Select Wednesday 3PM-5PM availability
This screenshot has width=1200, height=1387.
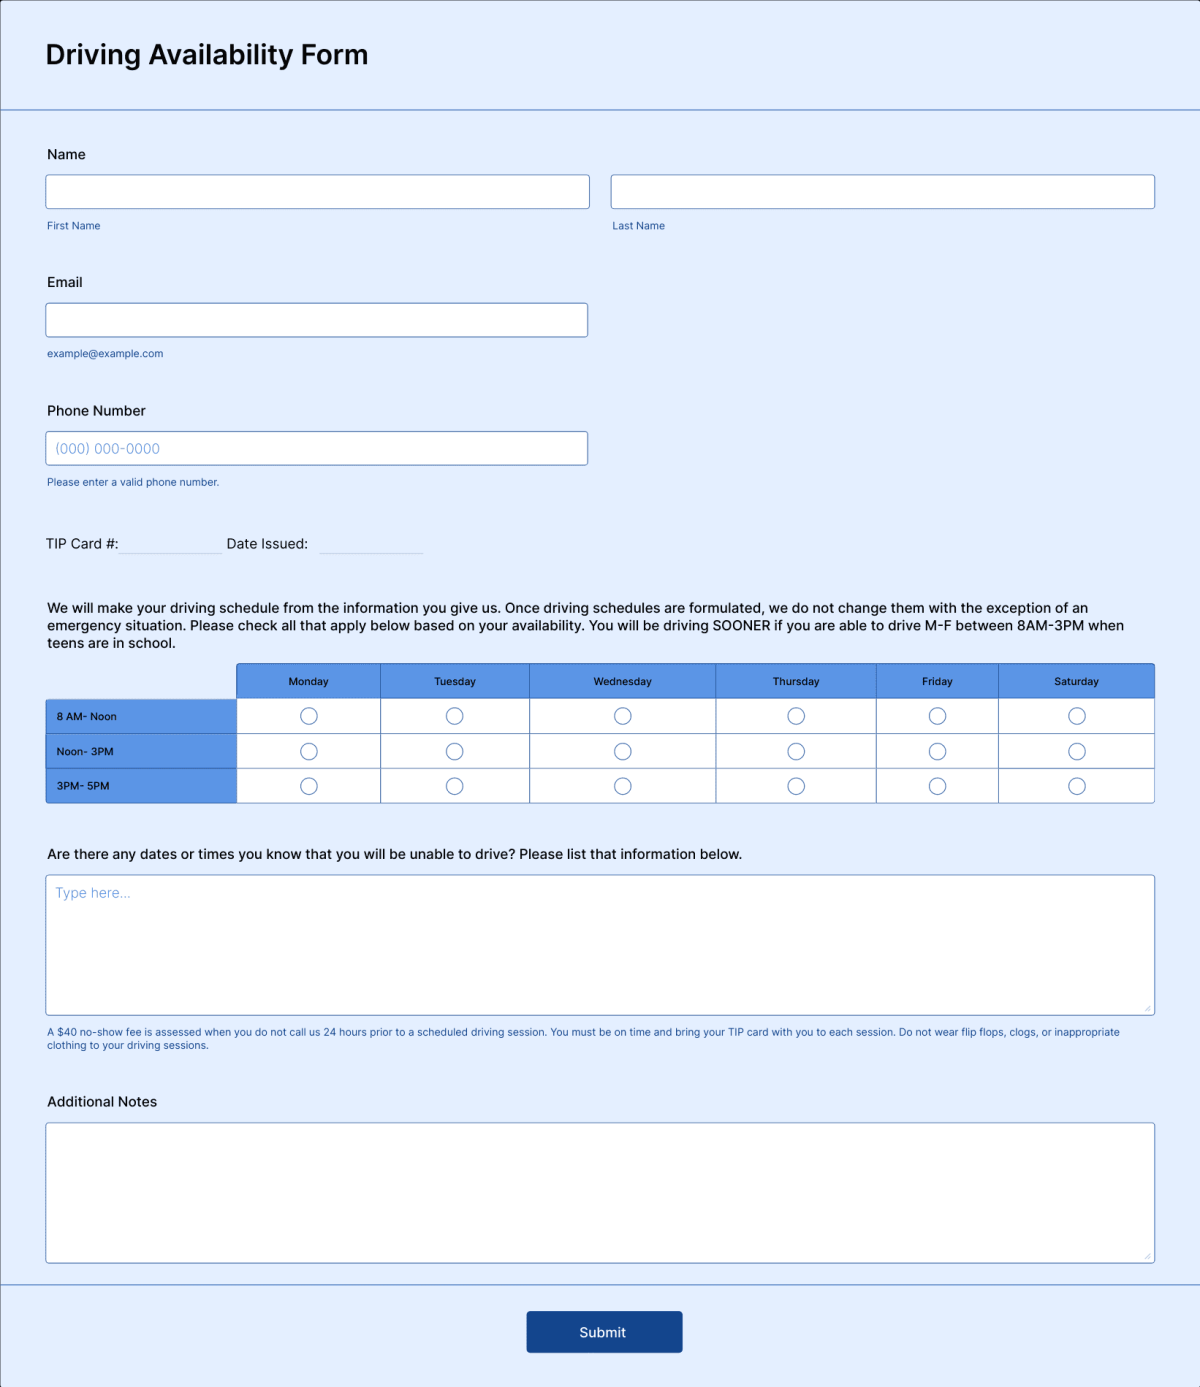(622, 786)
